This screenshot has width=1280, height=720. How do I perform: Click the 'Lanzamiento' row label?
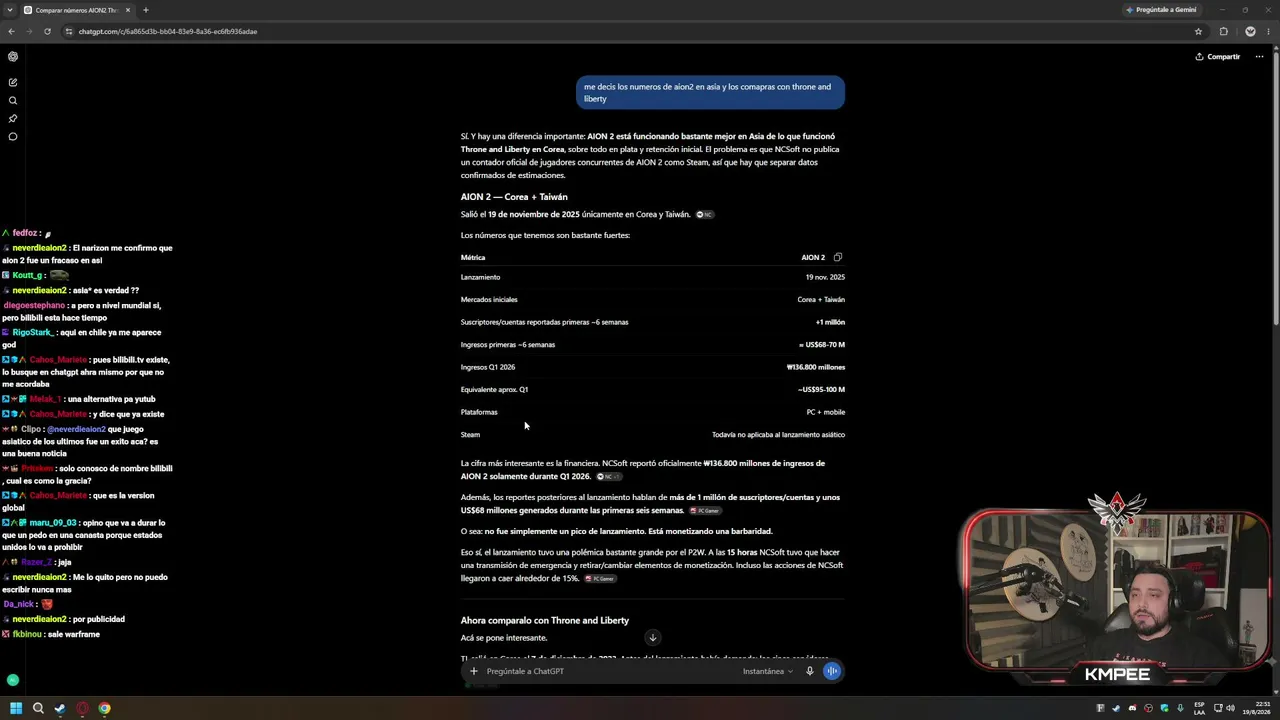480,277
